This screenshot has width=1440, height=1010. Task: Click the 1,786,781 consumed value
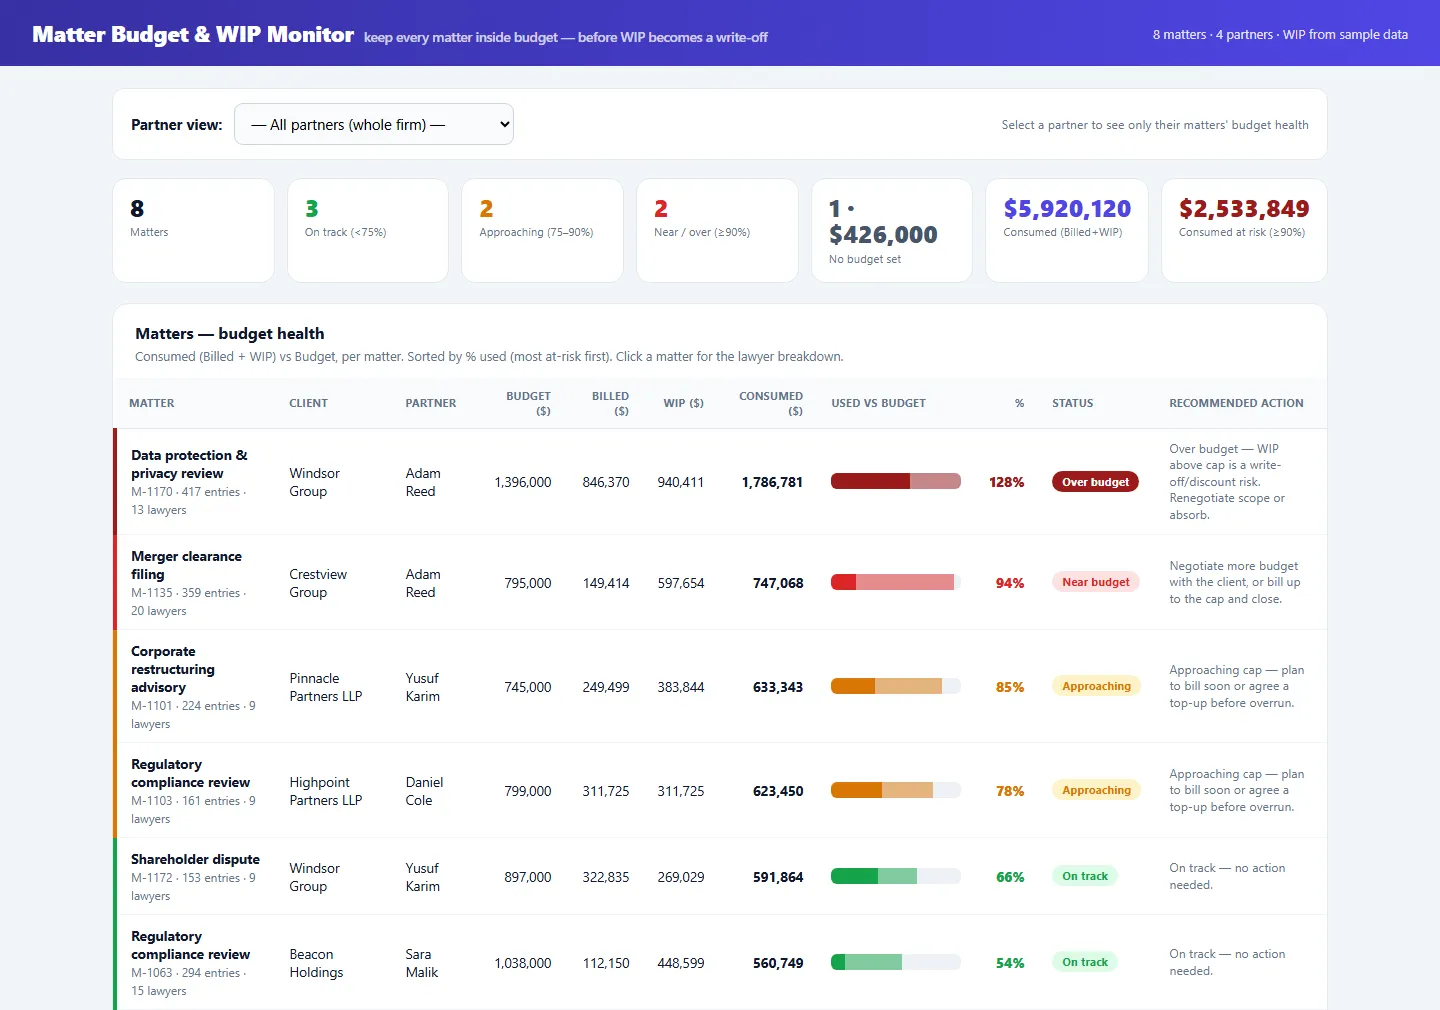coord(772,482)
